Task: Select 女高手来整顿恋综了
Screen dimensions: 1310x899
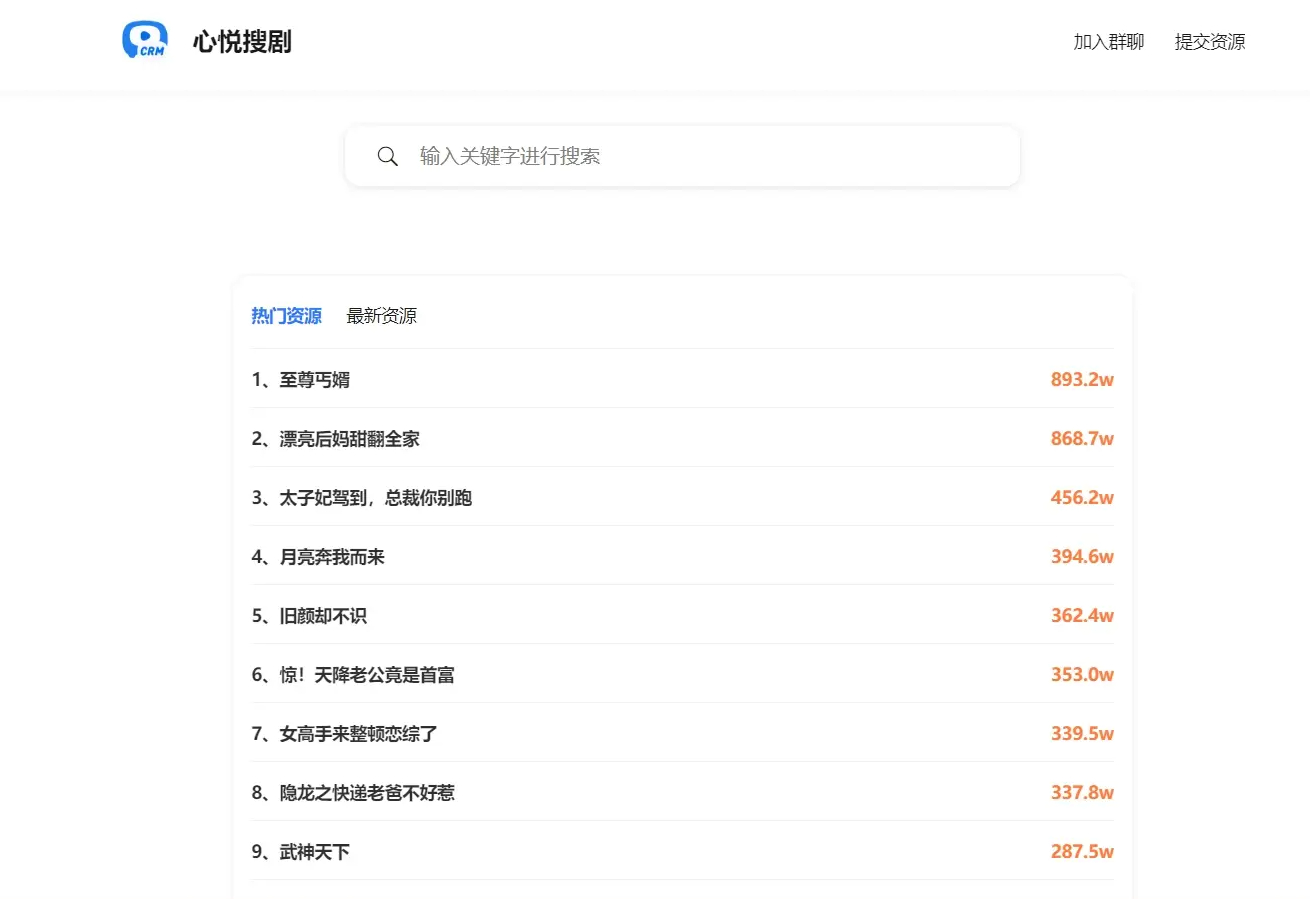Action: [357, 733]
